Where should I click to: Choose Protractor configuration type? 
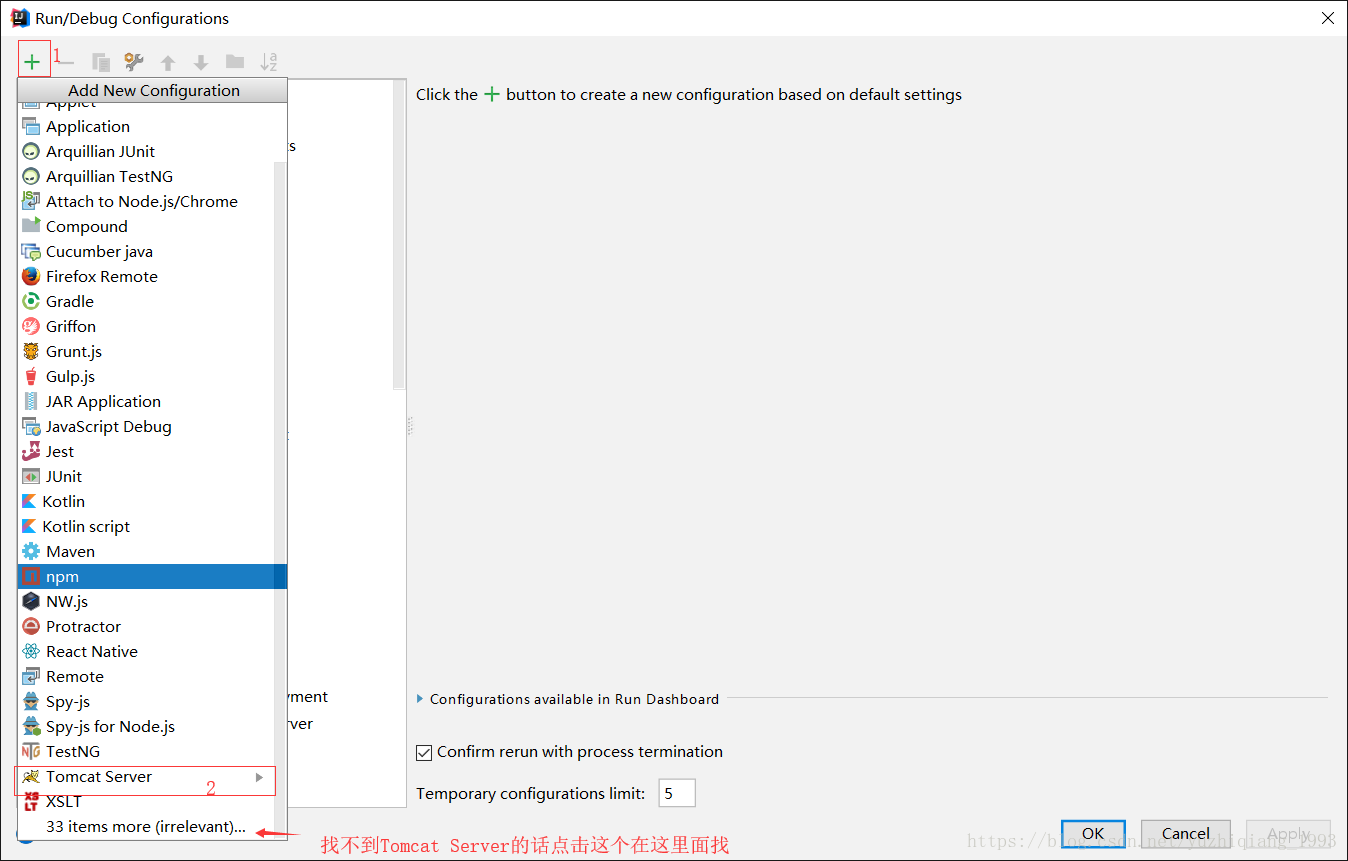[x=146, y=626]
